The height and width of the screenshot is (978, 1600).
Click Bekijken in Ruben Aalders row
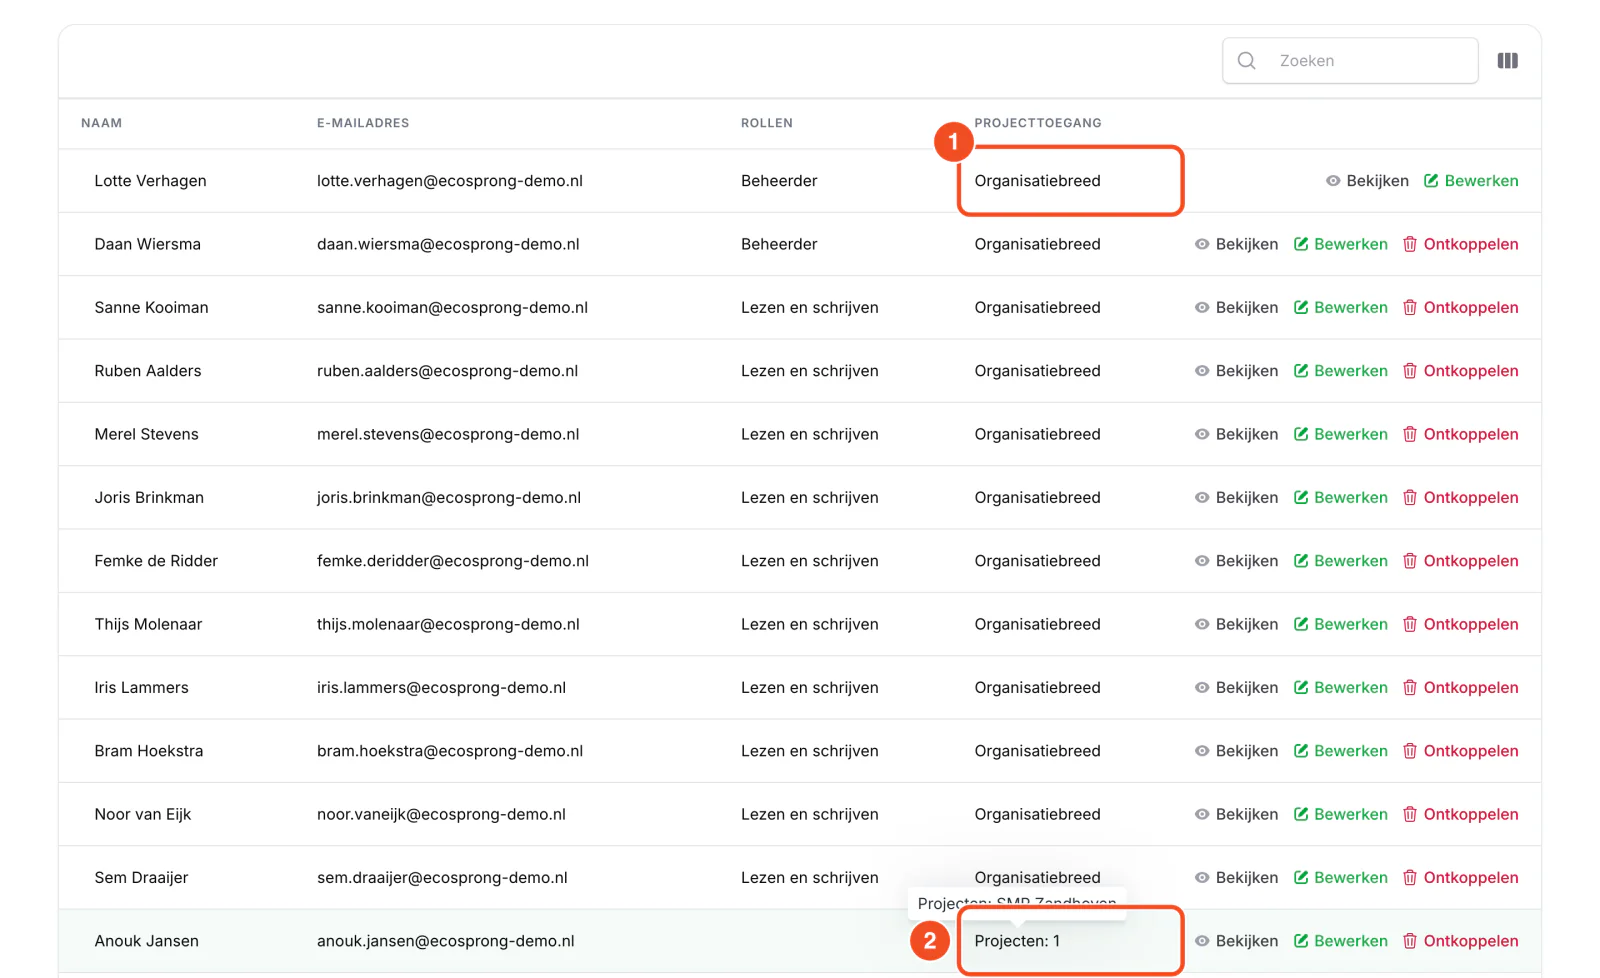[x=1236, y=371]
